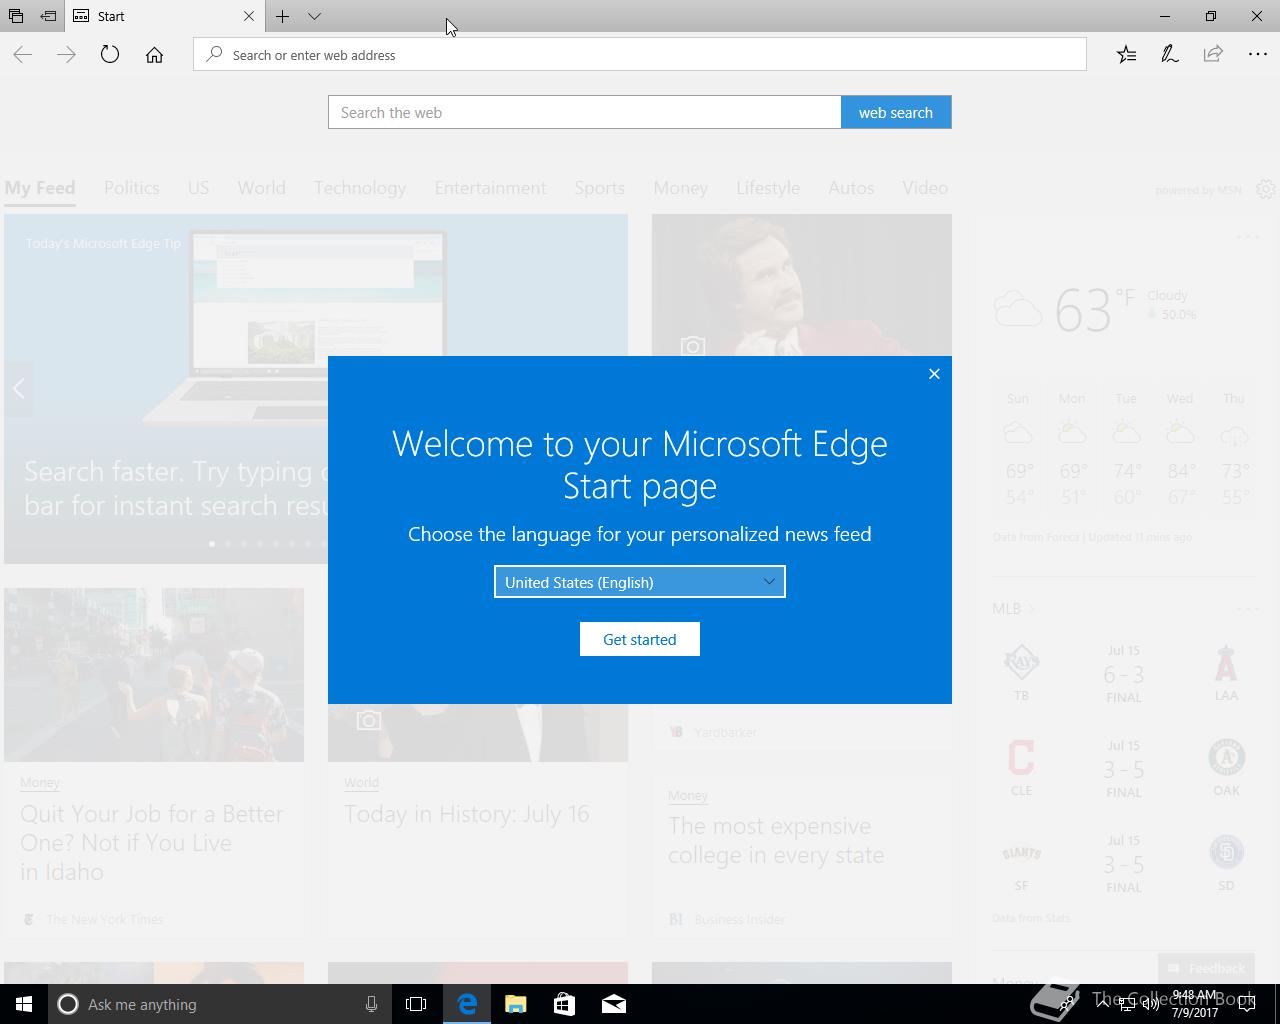Viewport: 1280px width, 1024px height.
Task: Switch to the Politics tab
Action: pos(132,188)
